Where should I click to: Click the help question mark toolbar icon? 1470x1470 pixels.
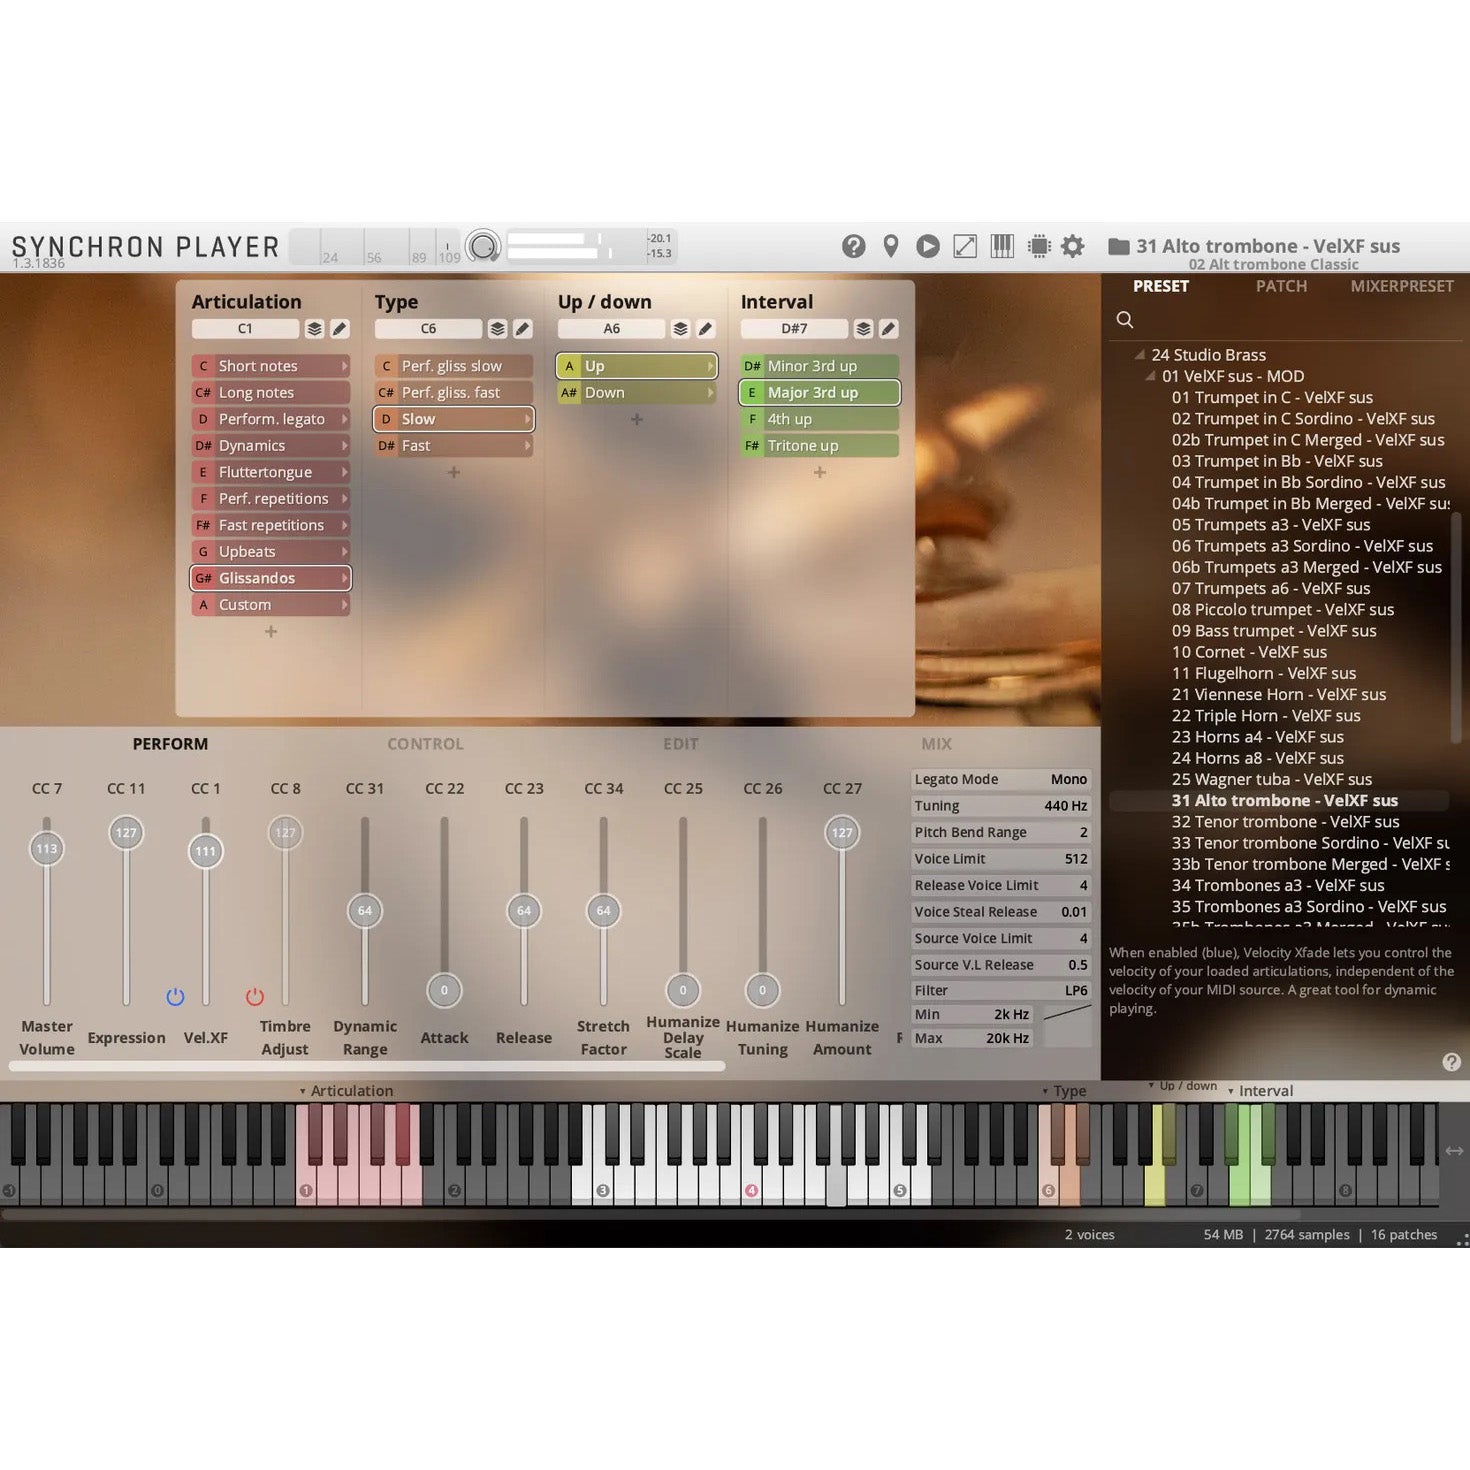coord(853,246)
